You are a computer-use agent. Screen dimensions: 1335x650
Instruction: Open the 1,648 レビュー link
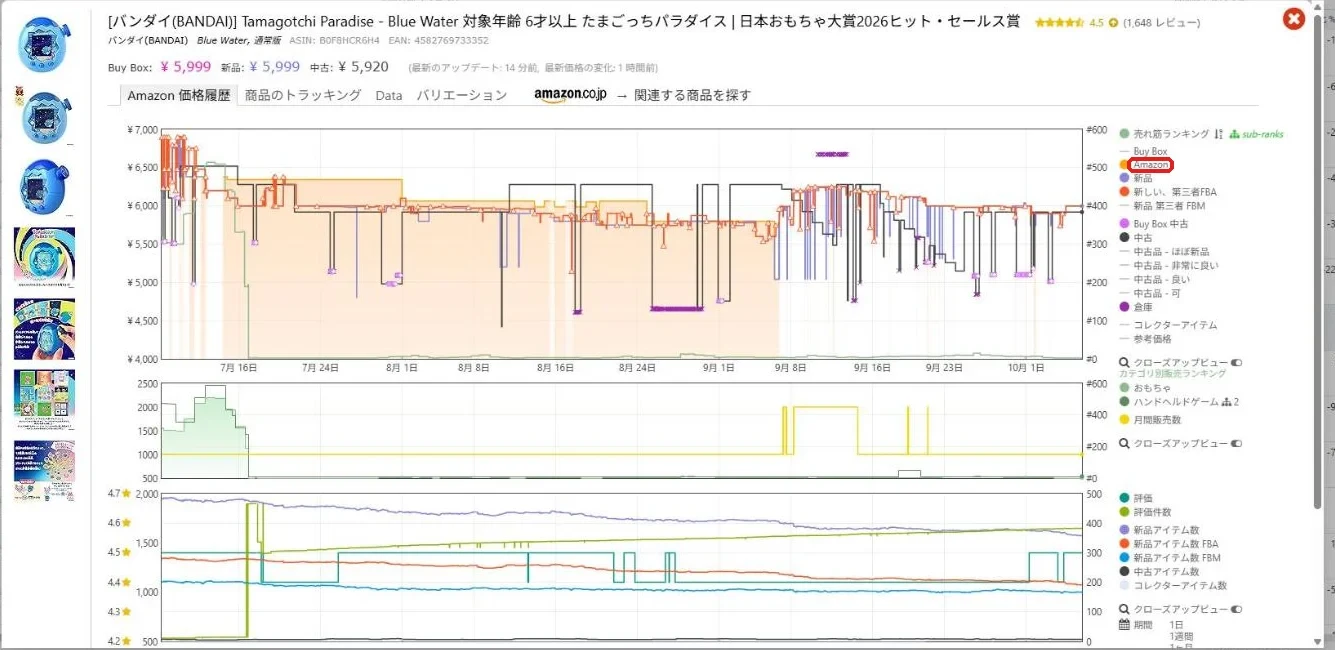[1161, 23]
